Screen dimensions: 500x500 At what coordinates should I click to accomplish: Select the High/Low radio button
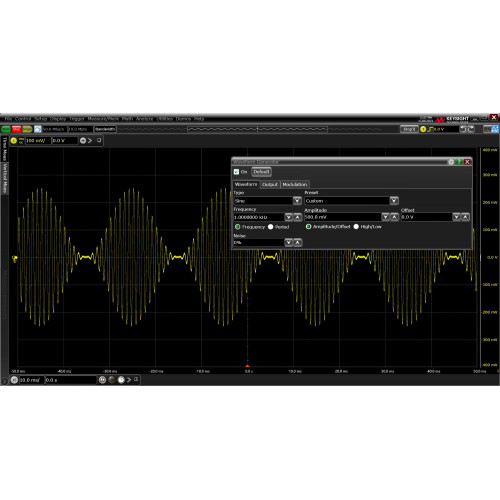tap(356, 227)
